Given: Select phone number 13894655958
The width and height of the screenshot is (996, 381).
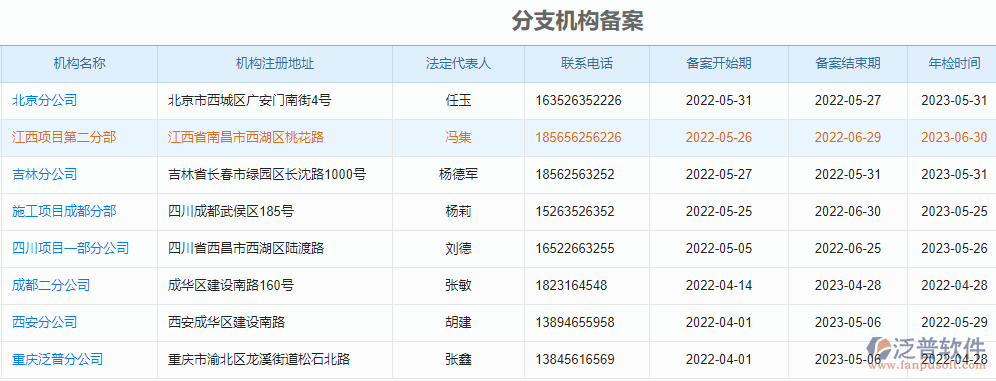Looking at the screenshot, I should tap(575, 322).
